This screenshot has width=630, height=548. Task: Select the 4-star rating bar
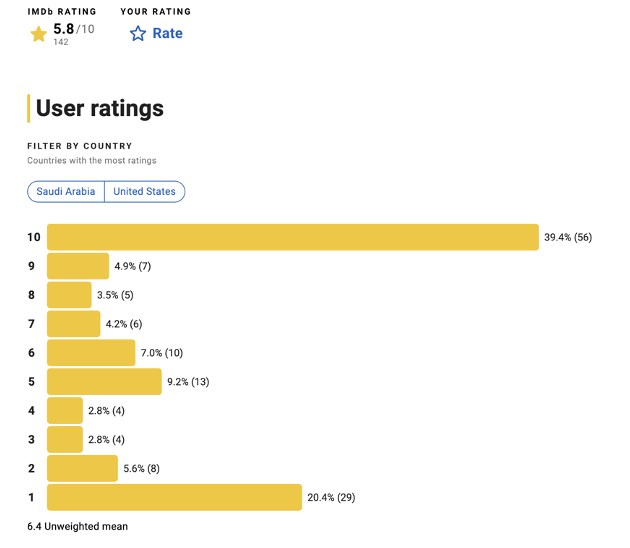(x=65, y=411)
